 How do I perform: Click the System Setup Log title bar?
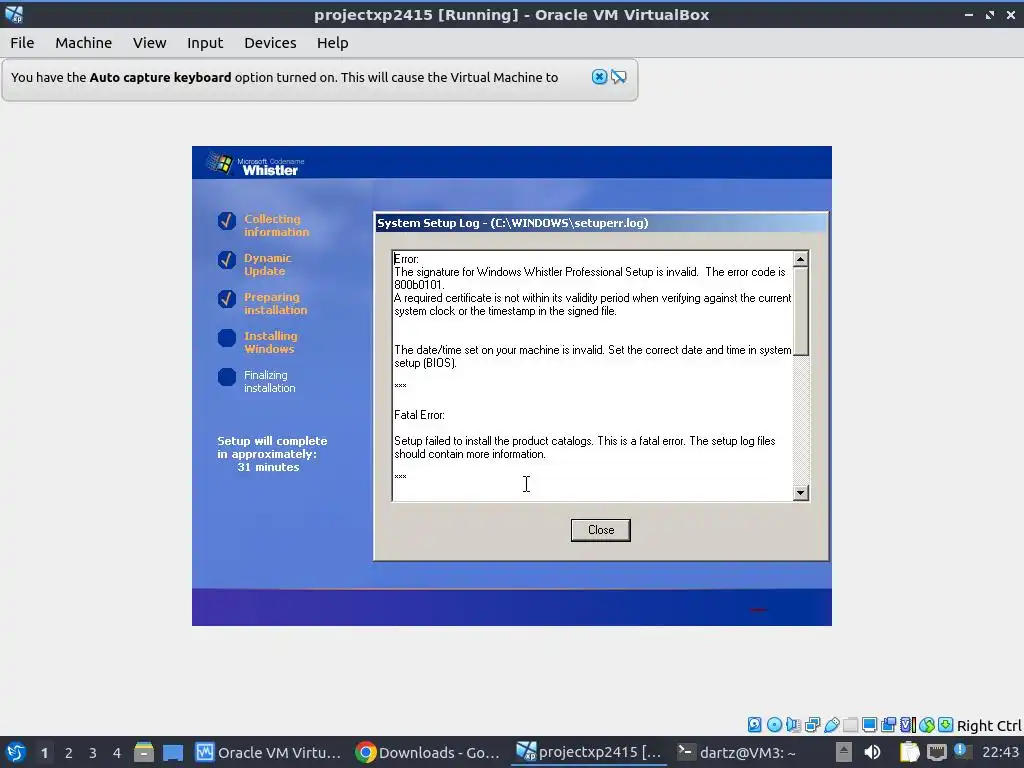(601, 223)
